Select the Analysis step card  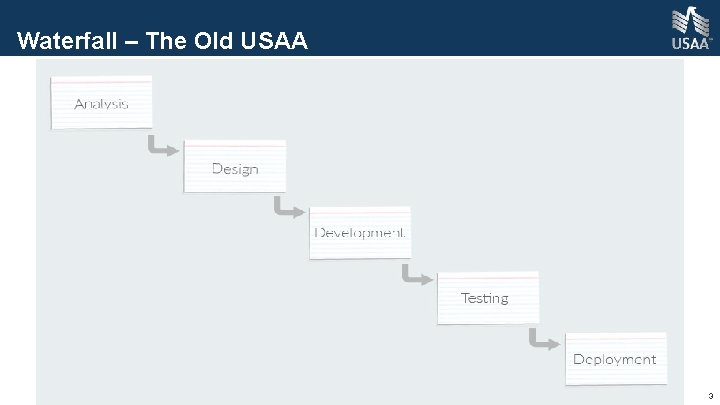[102, 102]
